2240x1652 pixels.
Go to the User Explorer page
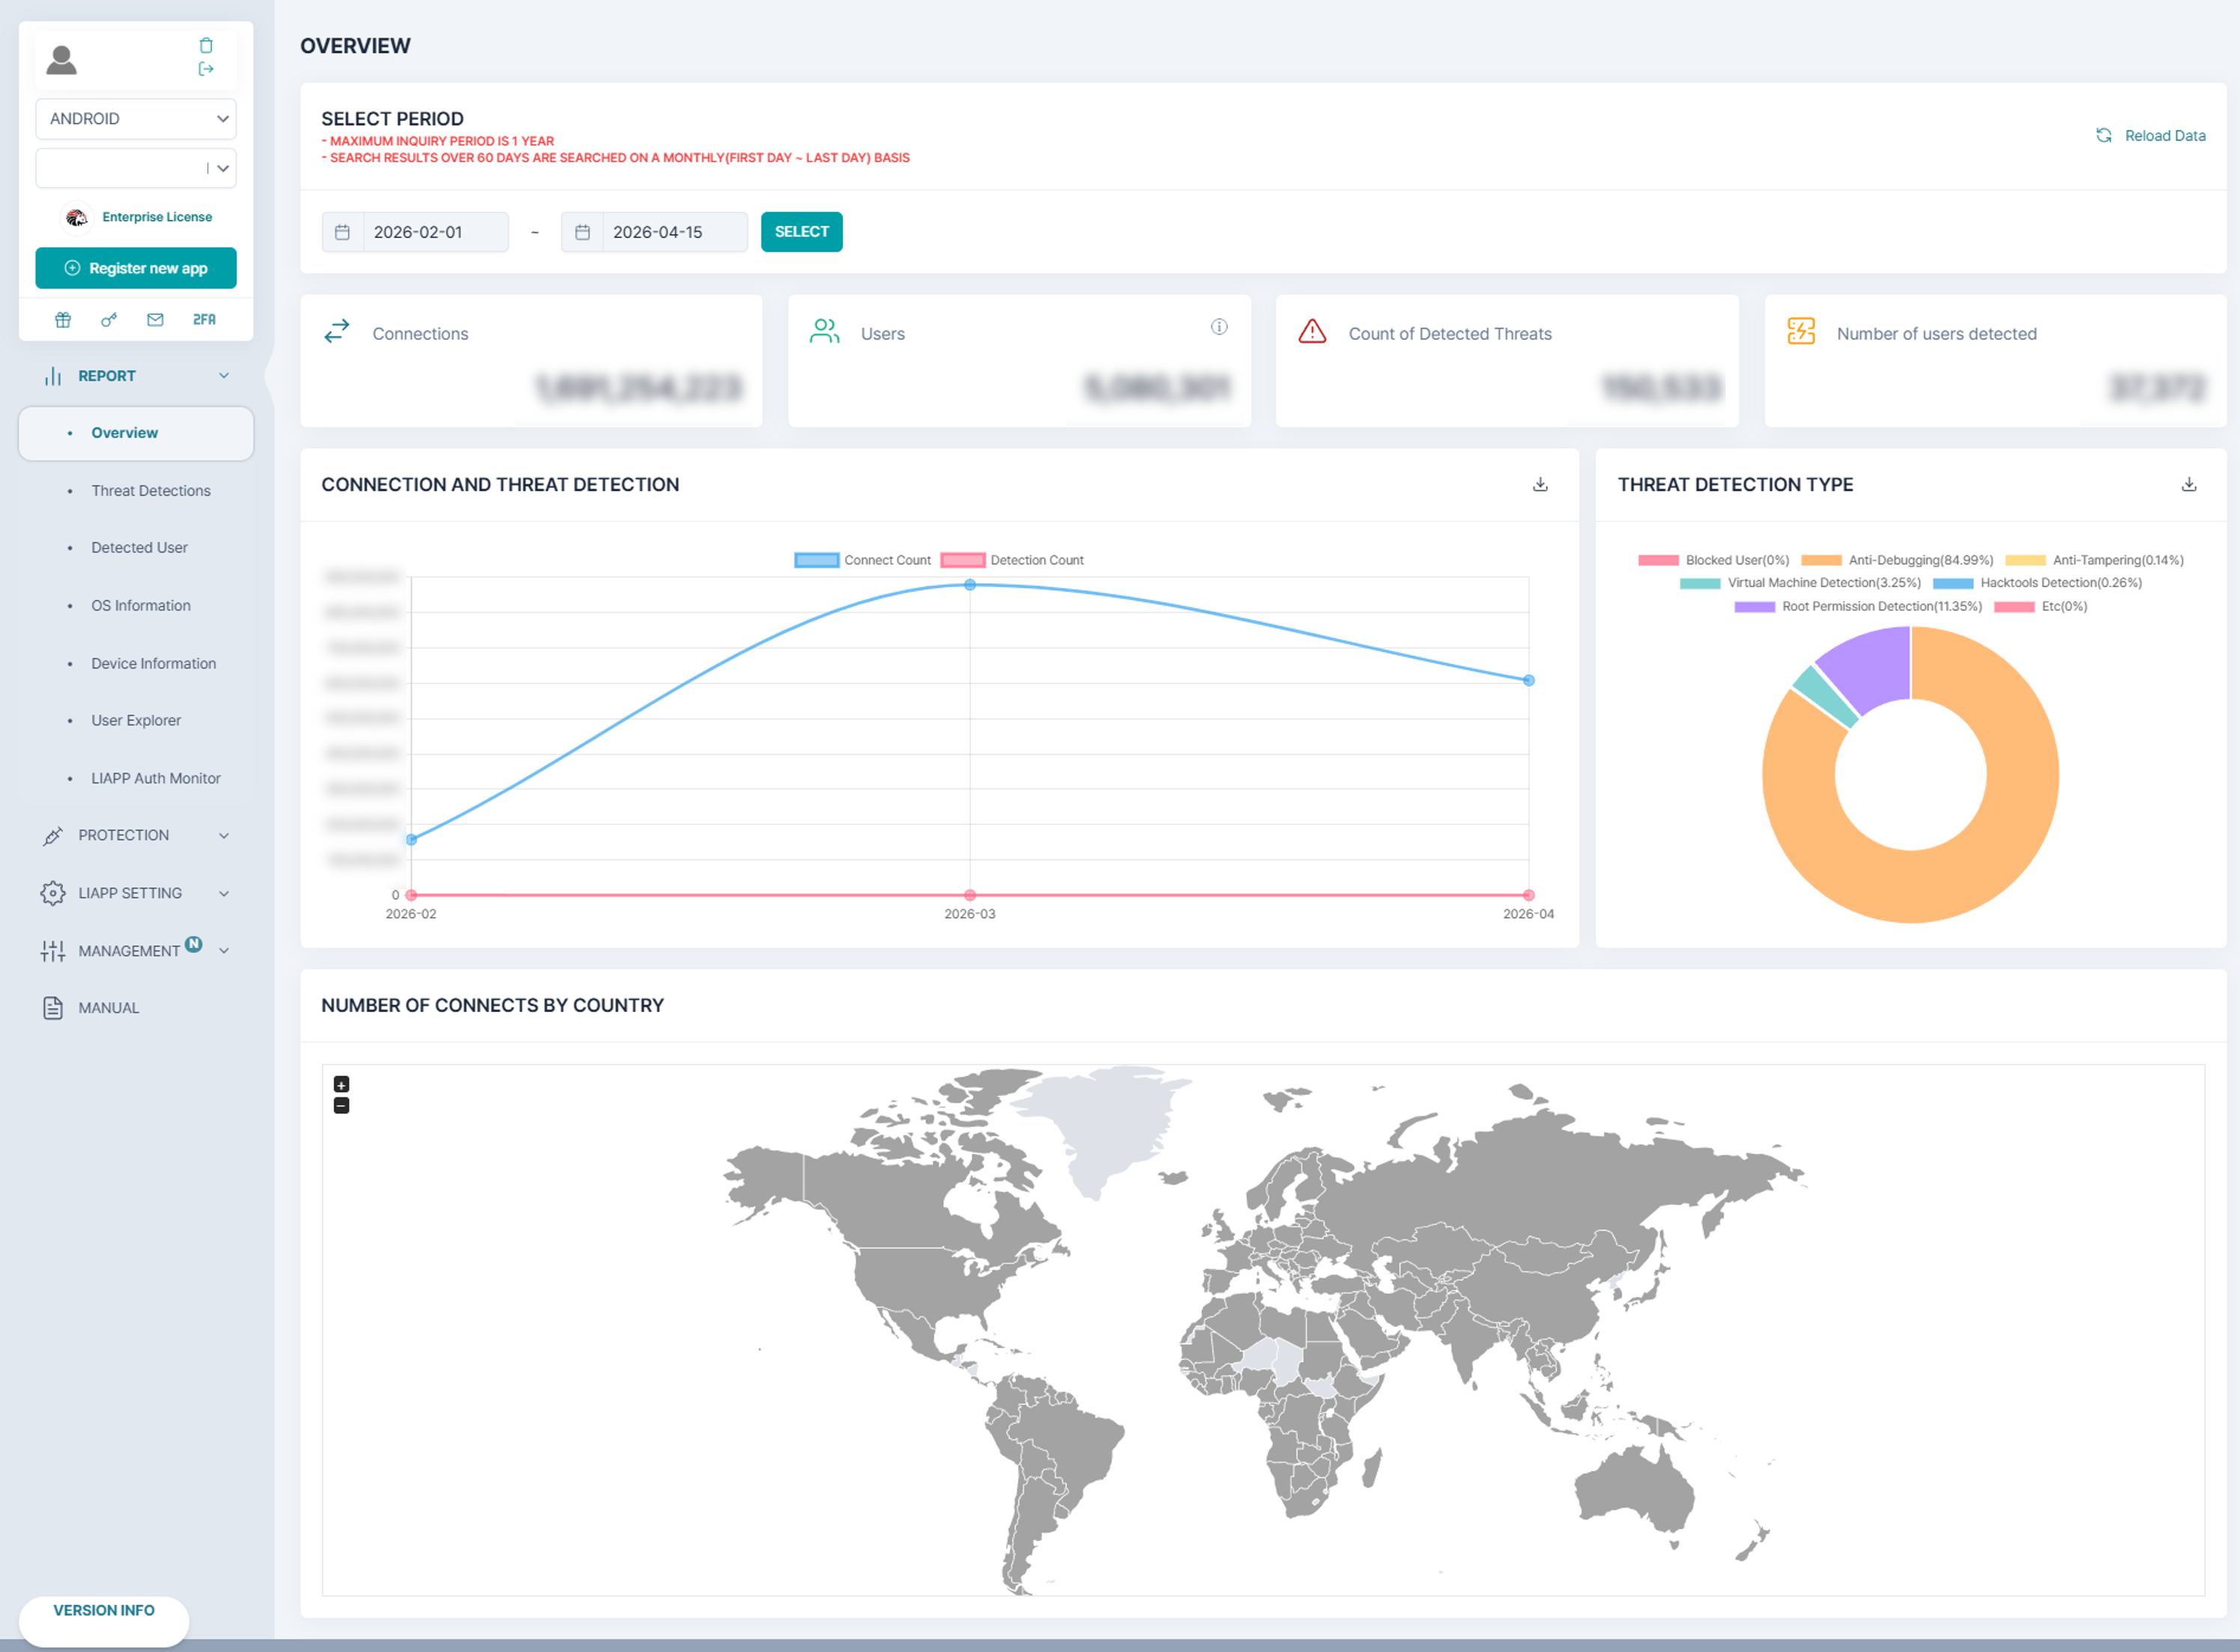pyautogui.click(x=136, y=720)
